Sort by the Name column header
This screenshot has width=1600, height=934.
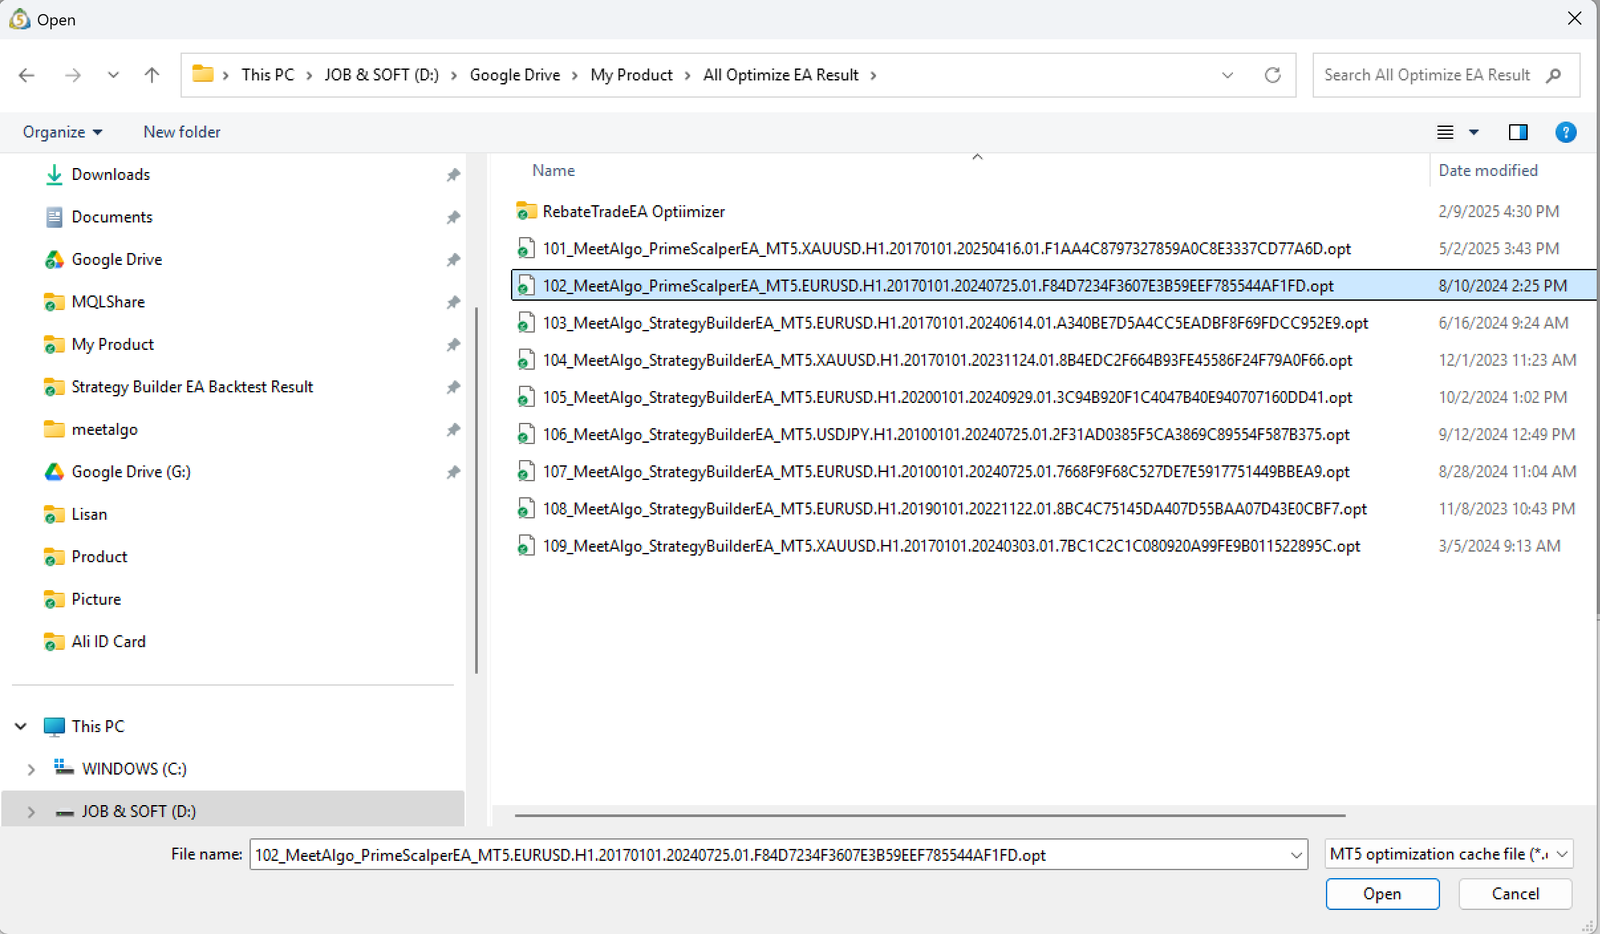pyautogui.click(x=553, y=171)
